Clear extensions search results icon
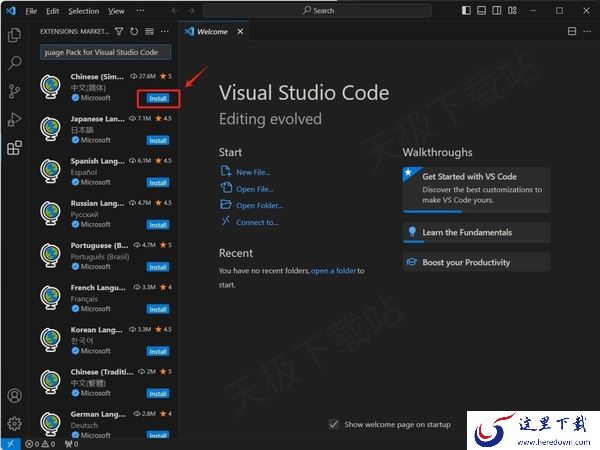Viewport: 600px width, 450px height. pyautogui.click(x=149, y=31)
